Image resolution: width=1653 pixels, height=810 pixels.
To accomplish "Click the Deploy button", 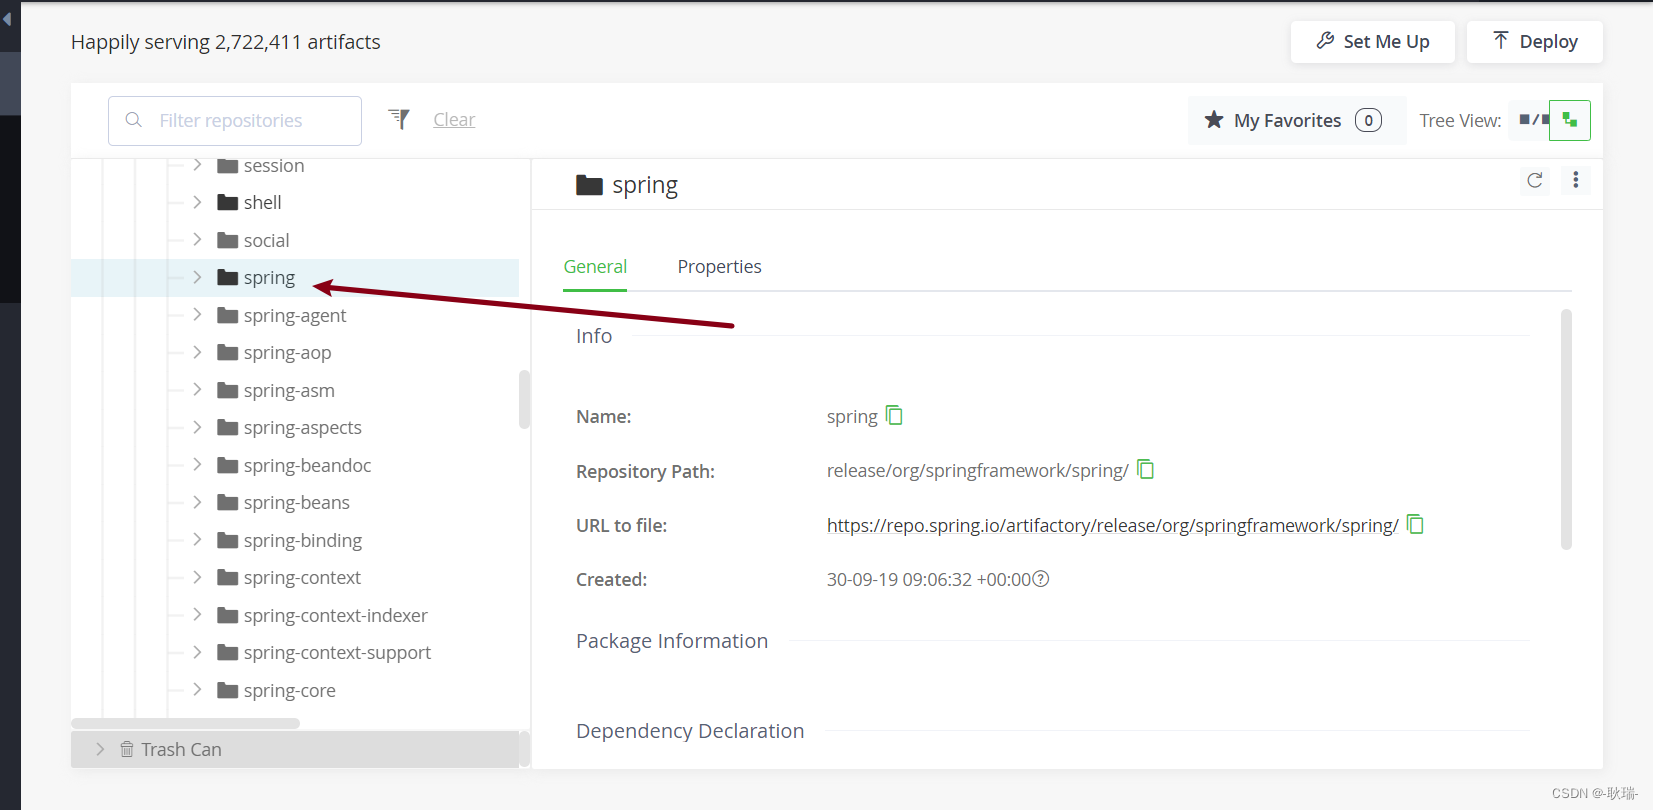I will click(x=1534, y=42).
